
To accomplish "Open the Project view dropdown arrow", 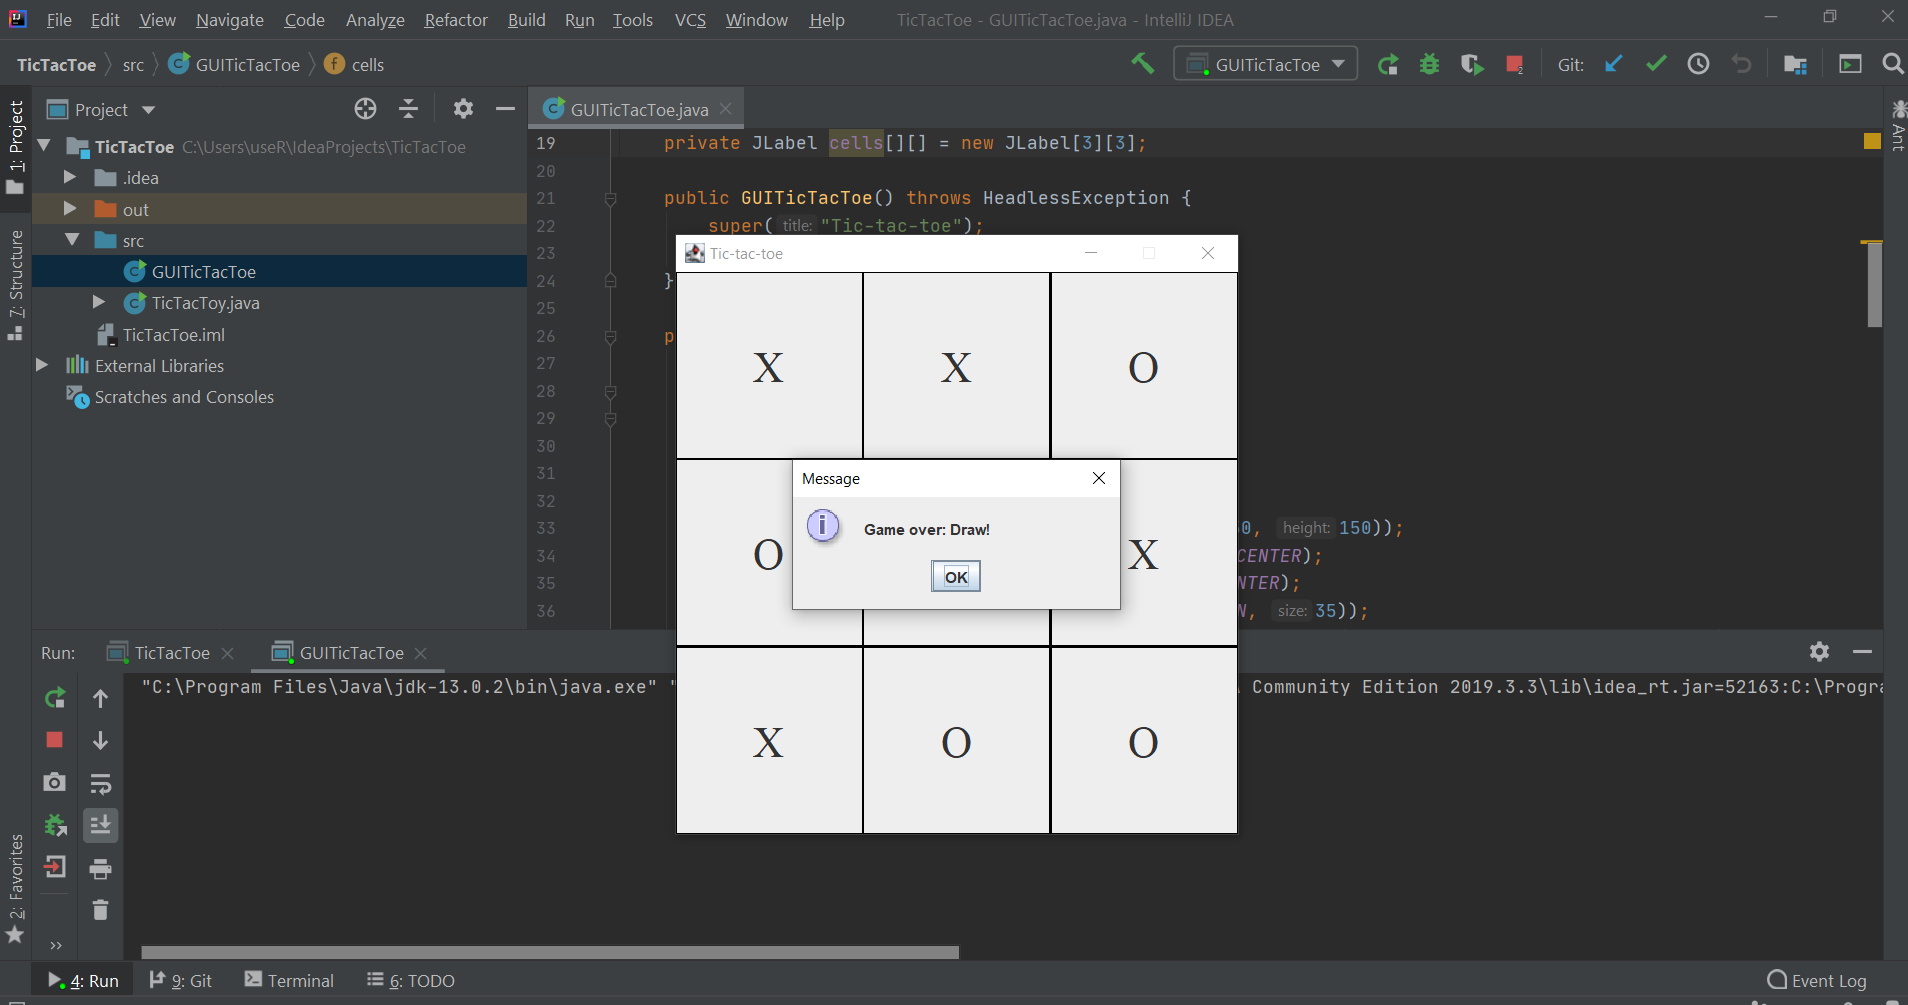I will tap(148, 110).
